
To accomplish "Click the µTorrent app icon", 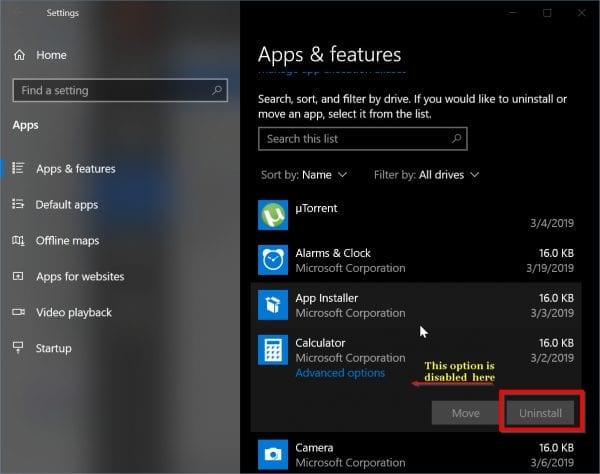I will tap(273, 215).
